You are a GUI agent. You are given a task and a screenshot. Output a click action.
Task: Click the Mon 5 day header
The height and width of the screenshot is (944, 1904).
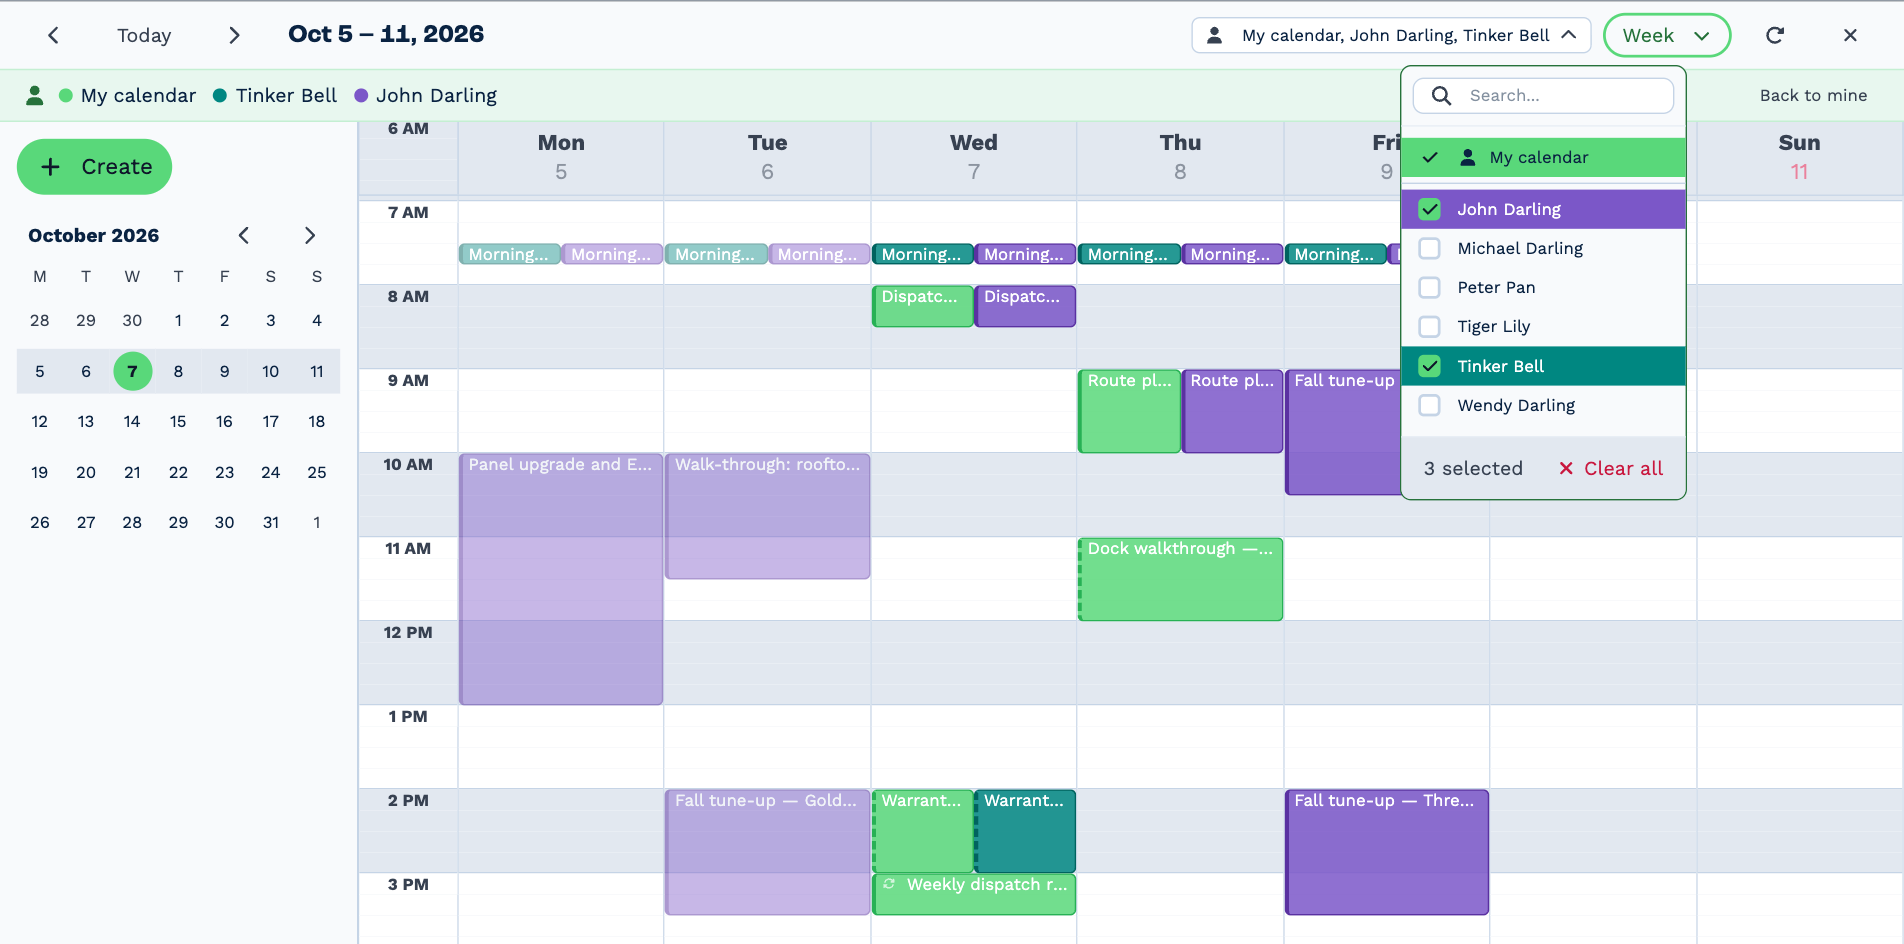[x=561, y=157]
